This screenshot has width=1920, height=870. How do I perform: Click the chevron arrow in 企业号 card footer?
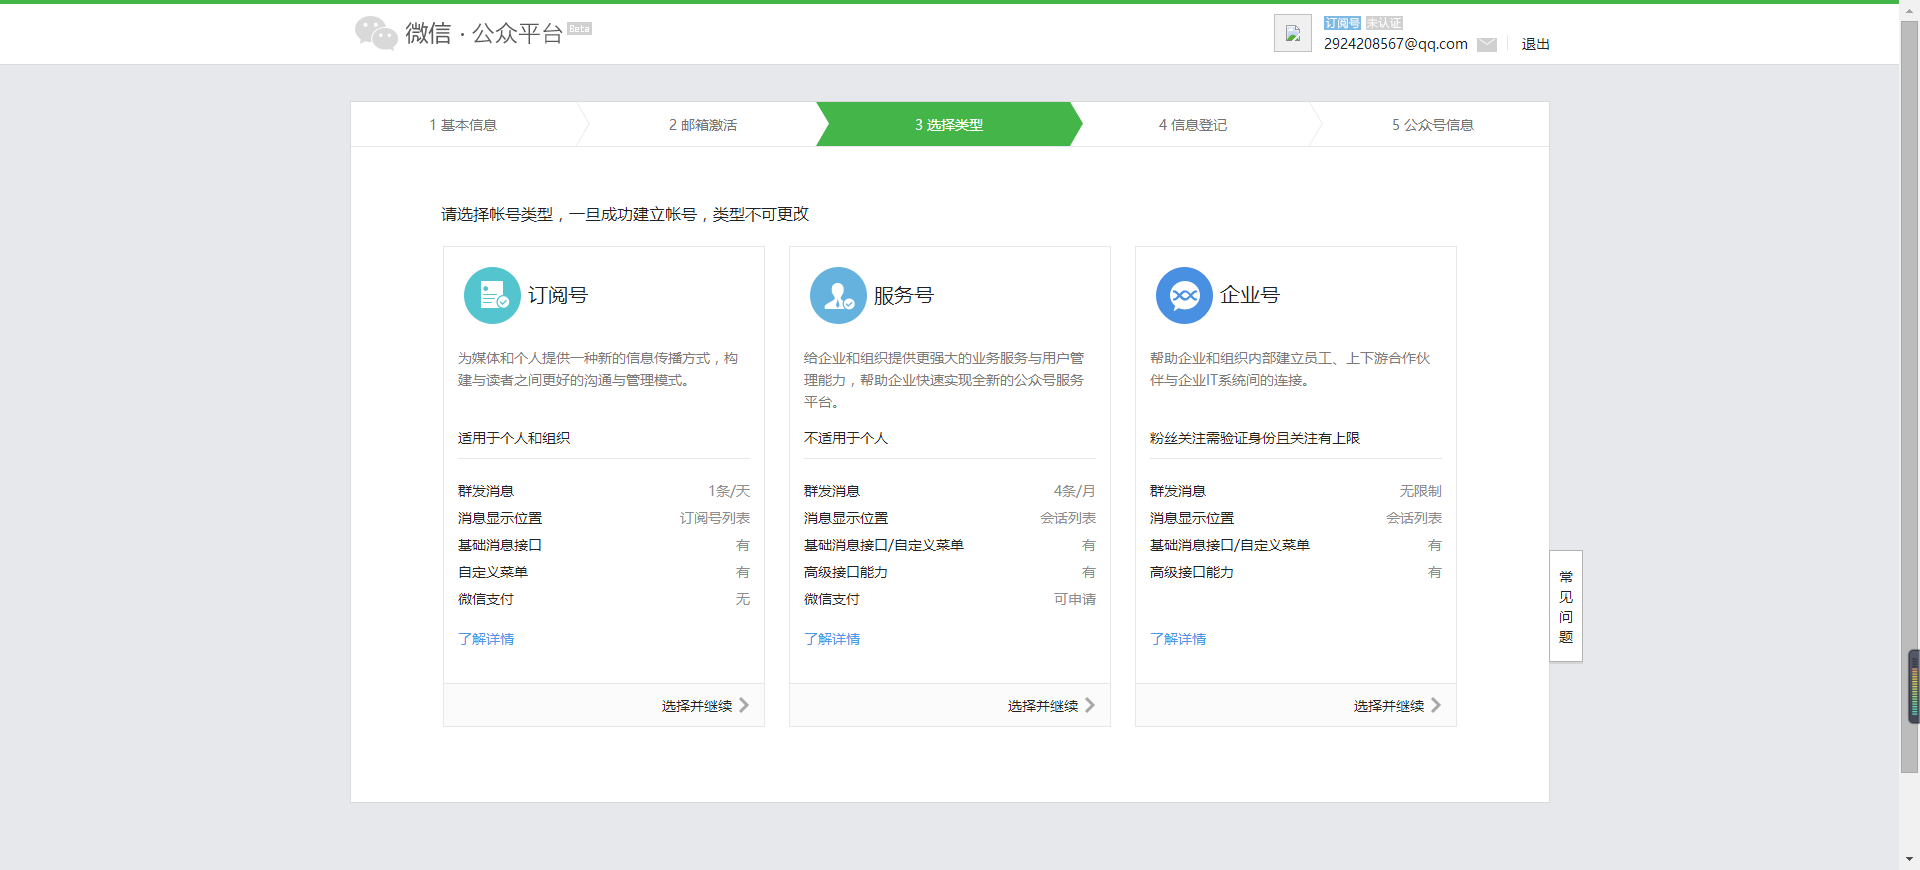(1436, 705)
